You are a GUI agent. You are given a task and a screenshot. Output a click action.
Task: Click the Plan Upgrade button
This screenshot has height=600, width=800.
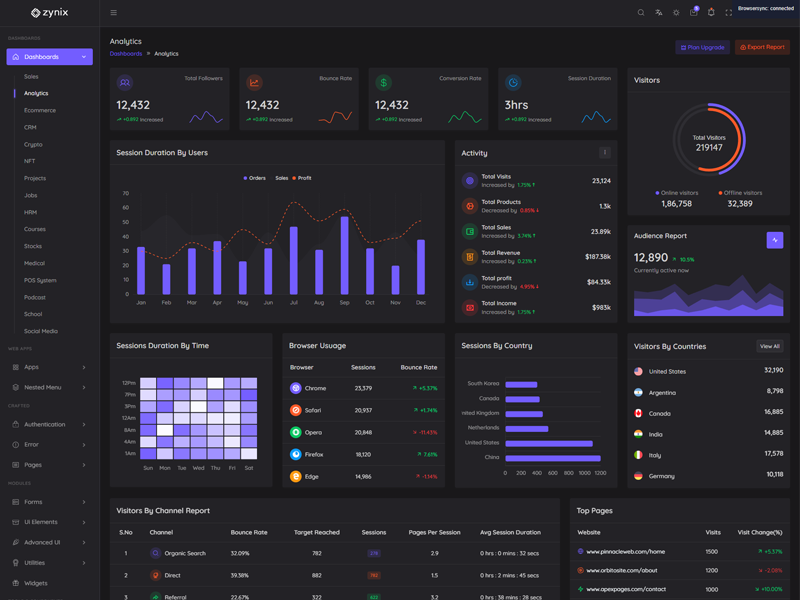[702, 47]
